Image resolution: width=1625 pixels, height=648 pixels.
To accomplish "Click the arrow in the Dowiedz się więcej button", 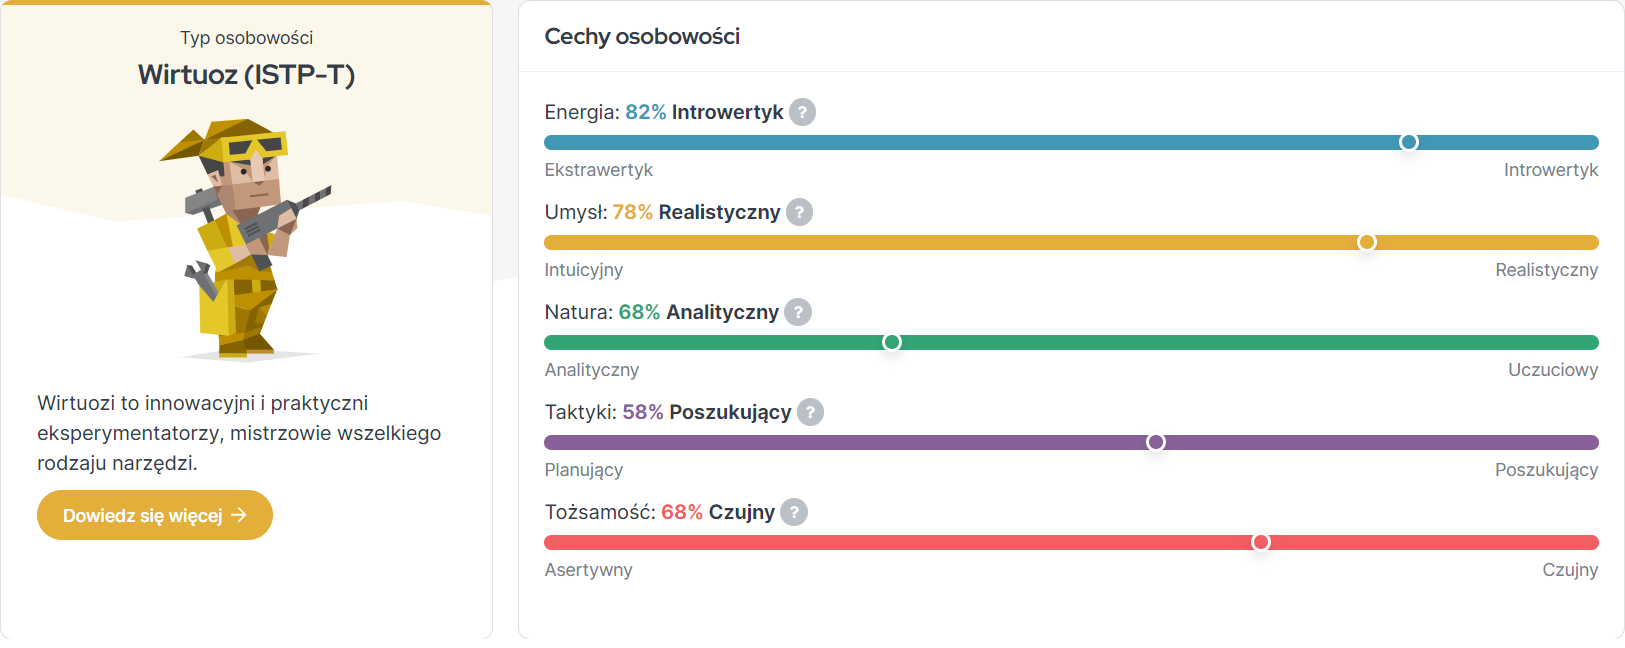I will click(x=239, y=515).
